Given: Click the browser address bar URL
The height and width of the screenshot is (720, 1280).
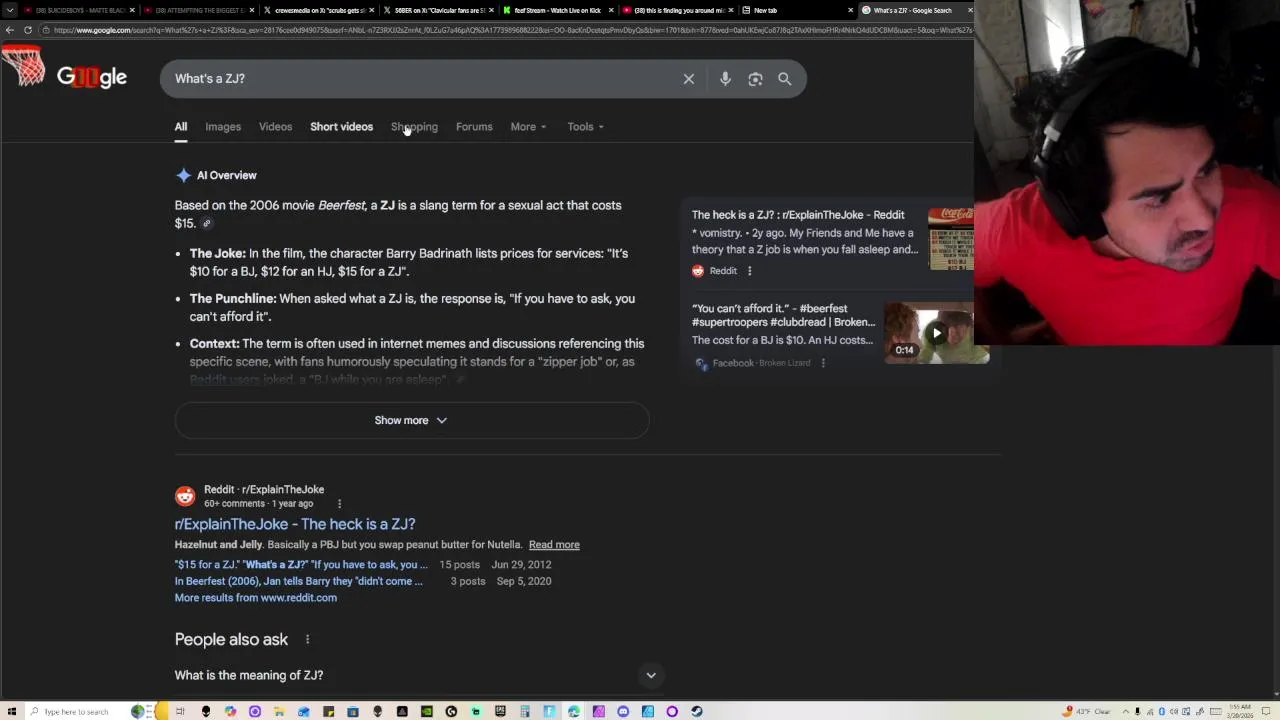Looking at the screenshot, I should pyautogui.click(x=510, y=30).
